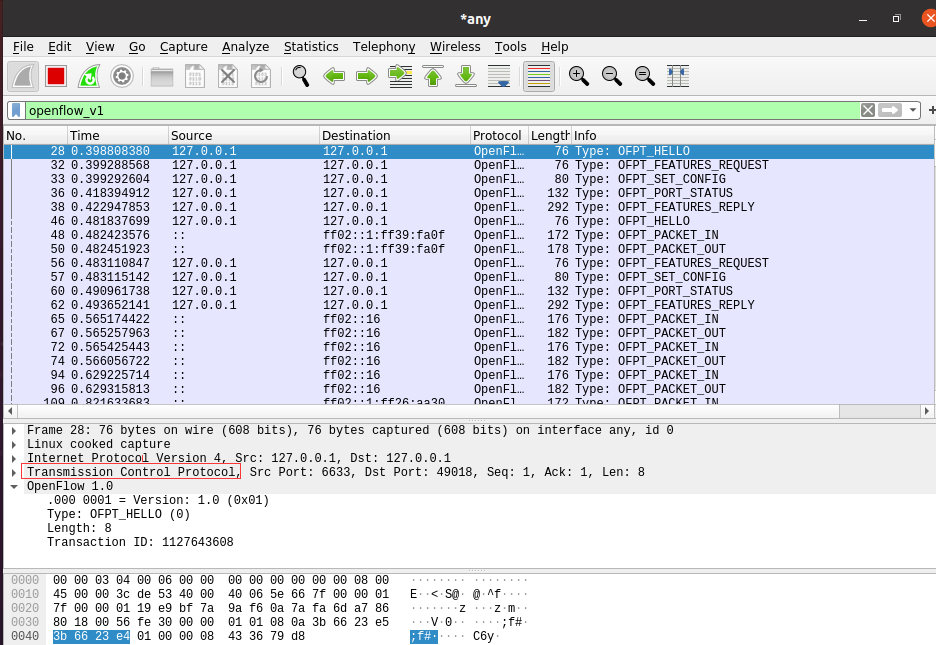Screen dimensions: 936x645
Task: Click the Find a packet magnifier icon
Action: point(300,76)
